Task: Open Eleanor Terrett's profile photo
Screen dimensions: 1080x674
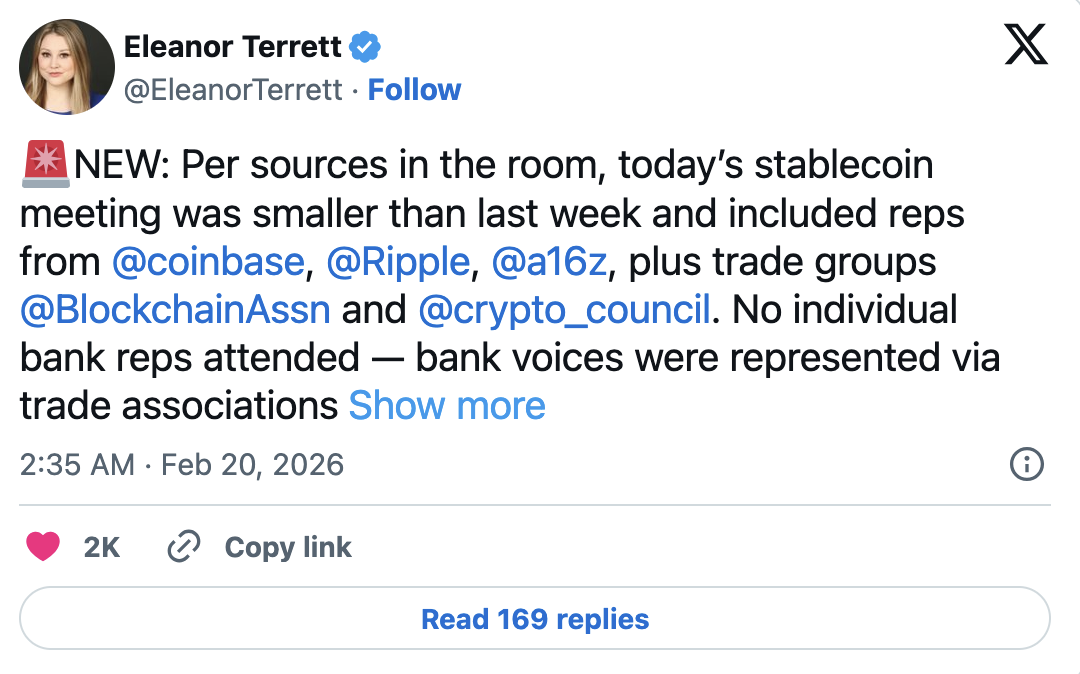Action: click(x=67, y=67)
